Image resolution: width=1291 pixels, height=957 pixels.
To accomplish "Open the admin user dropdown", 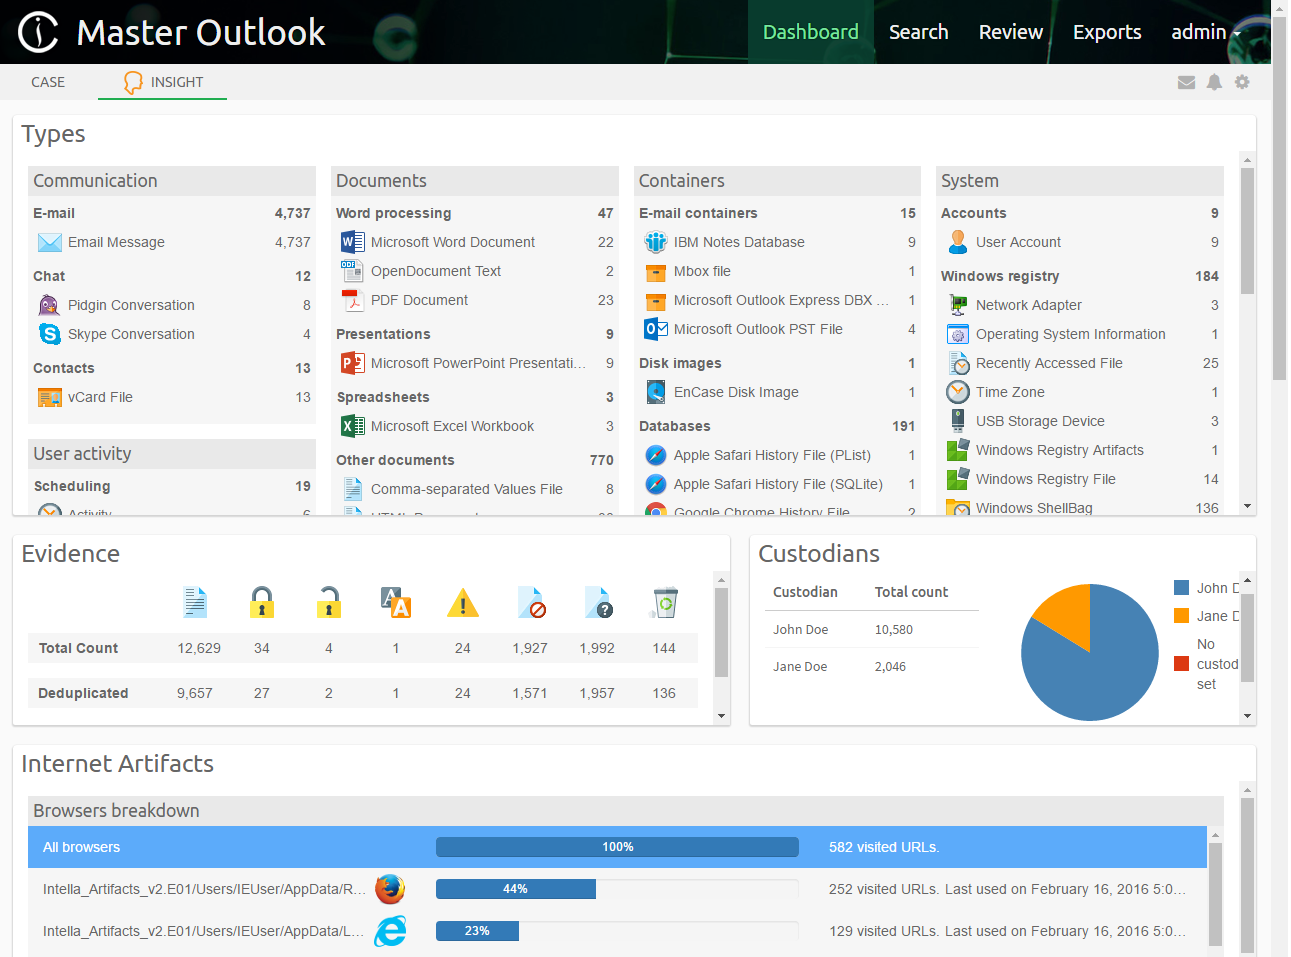I will pyautogui.click(x=1205, y=32).
